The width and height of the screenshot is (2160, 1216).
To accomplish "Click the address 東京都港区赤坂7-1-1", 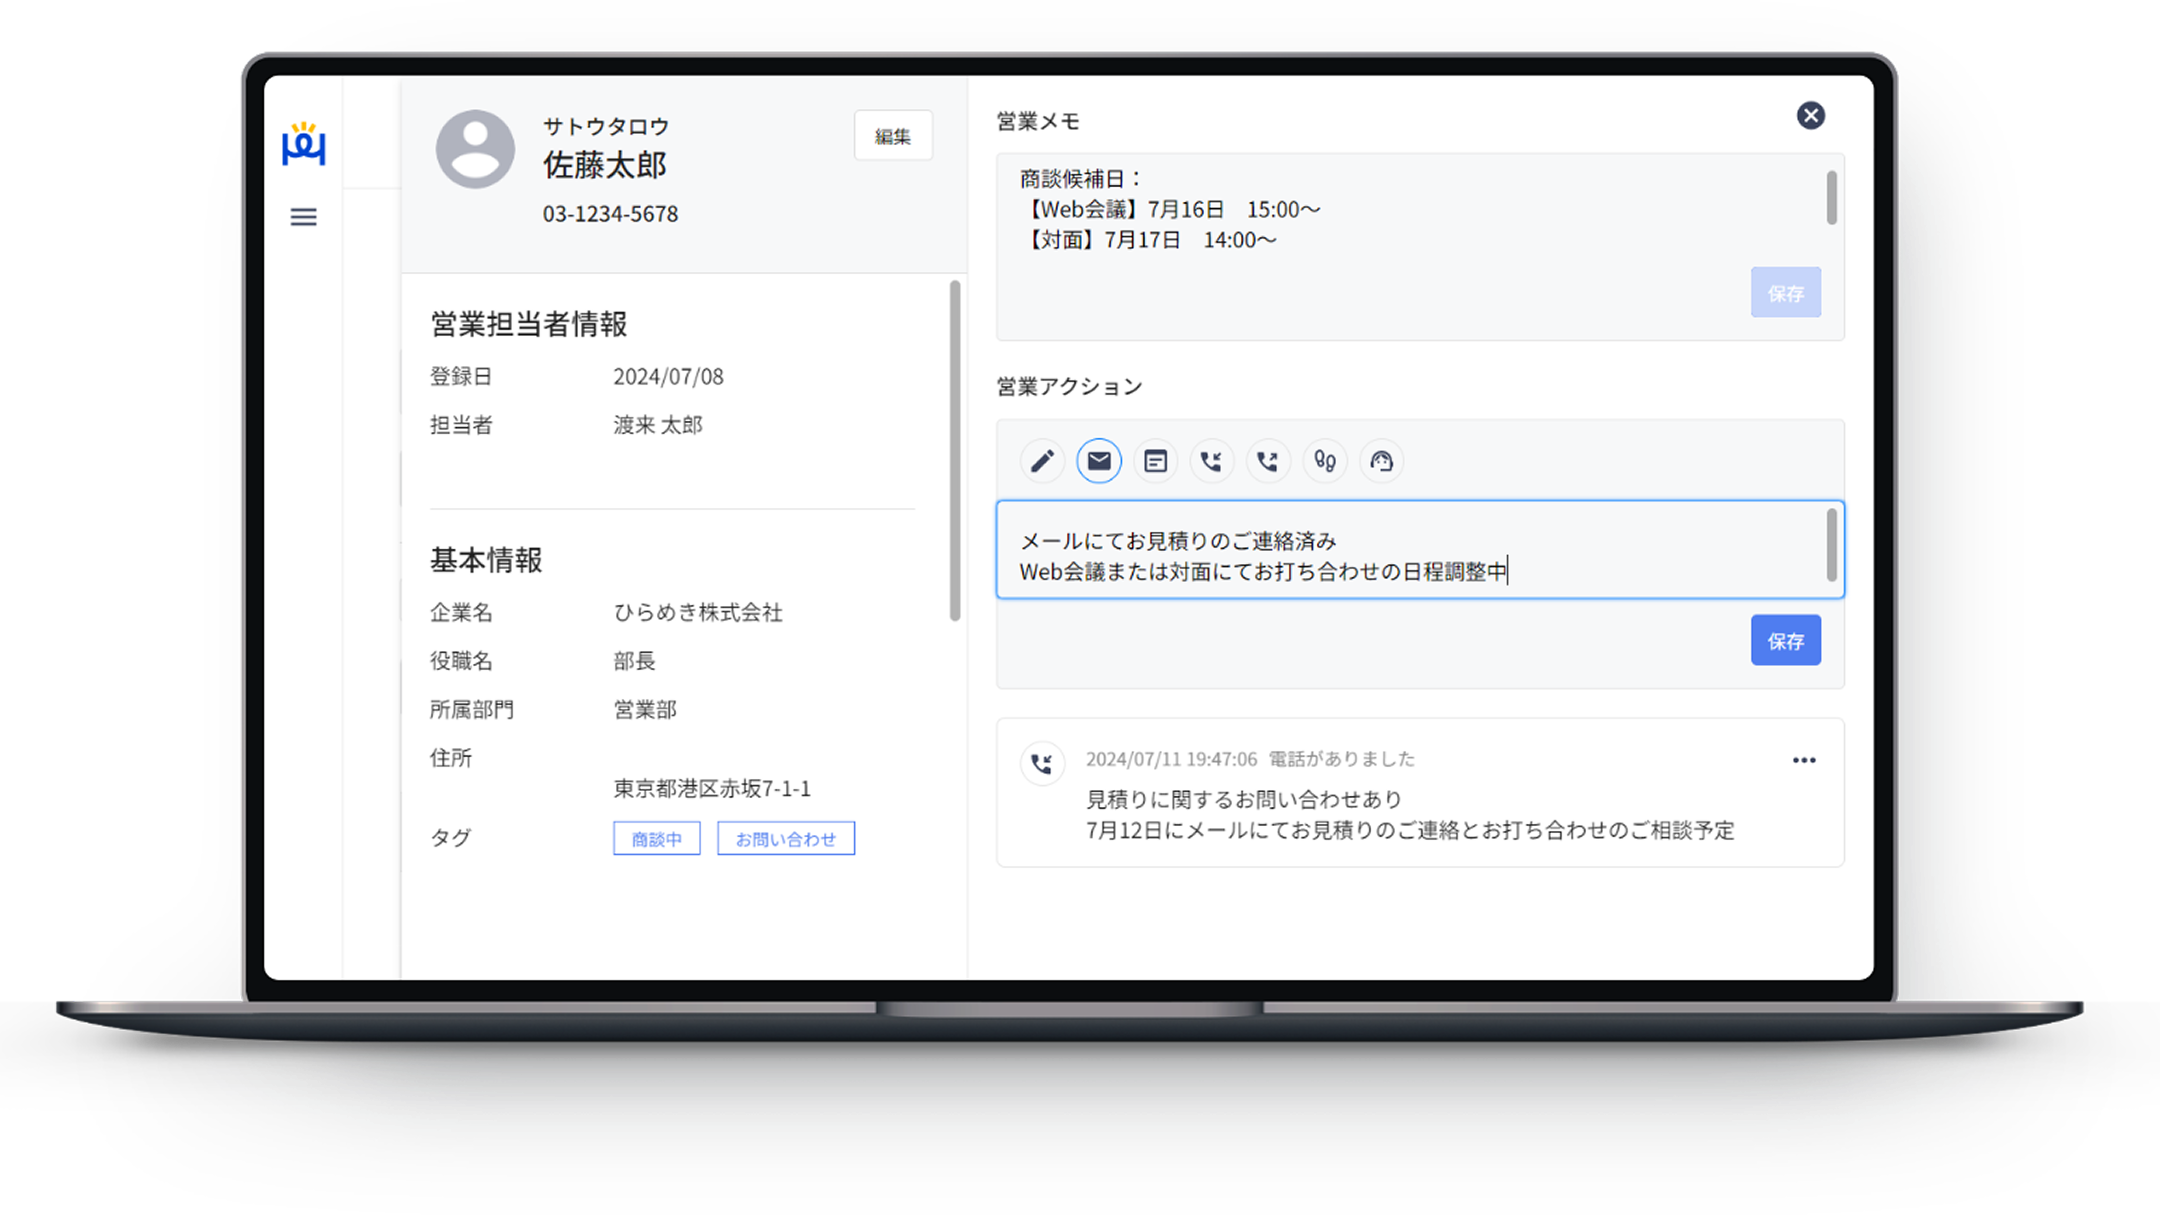I will (x=712, y=789).
